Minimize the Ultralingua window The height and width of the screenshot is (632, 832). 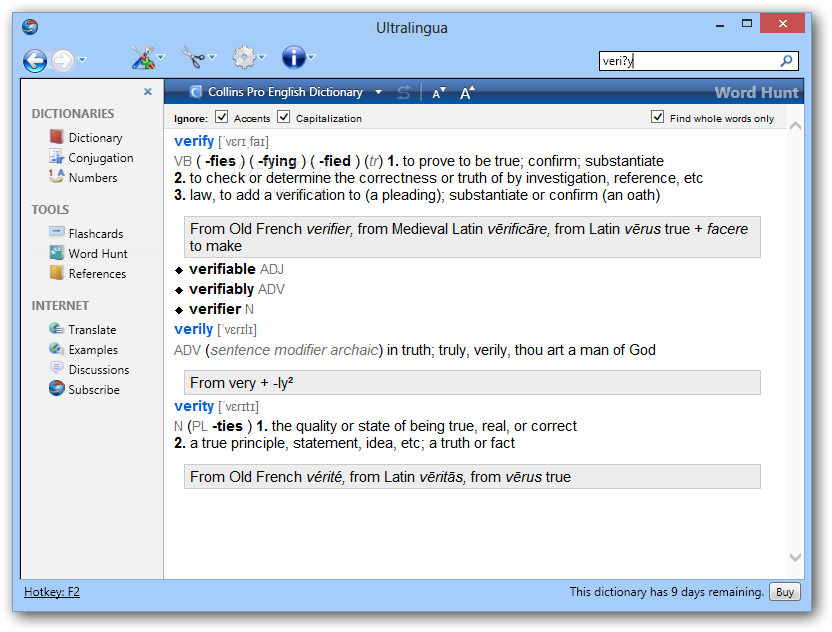pyautogui.click(x=720, y=24)
